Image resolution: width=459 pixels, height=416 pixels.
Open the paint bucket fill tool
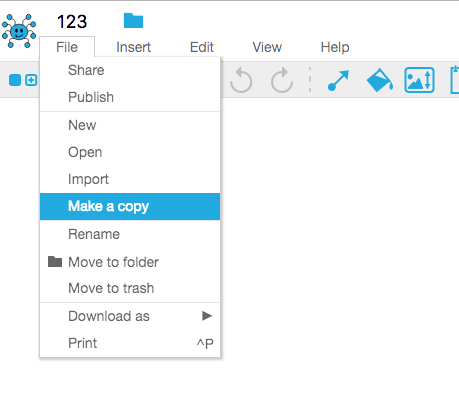pos(380,80)
